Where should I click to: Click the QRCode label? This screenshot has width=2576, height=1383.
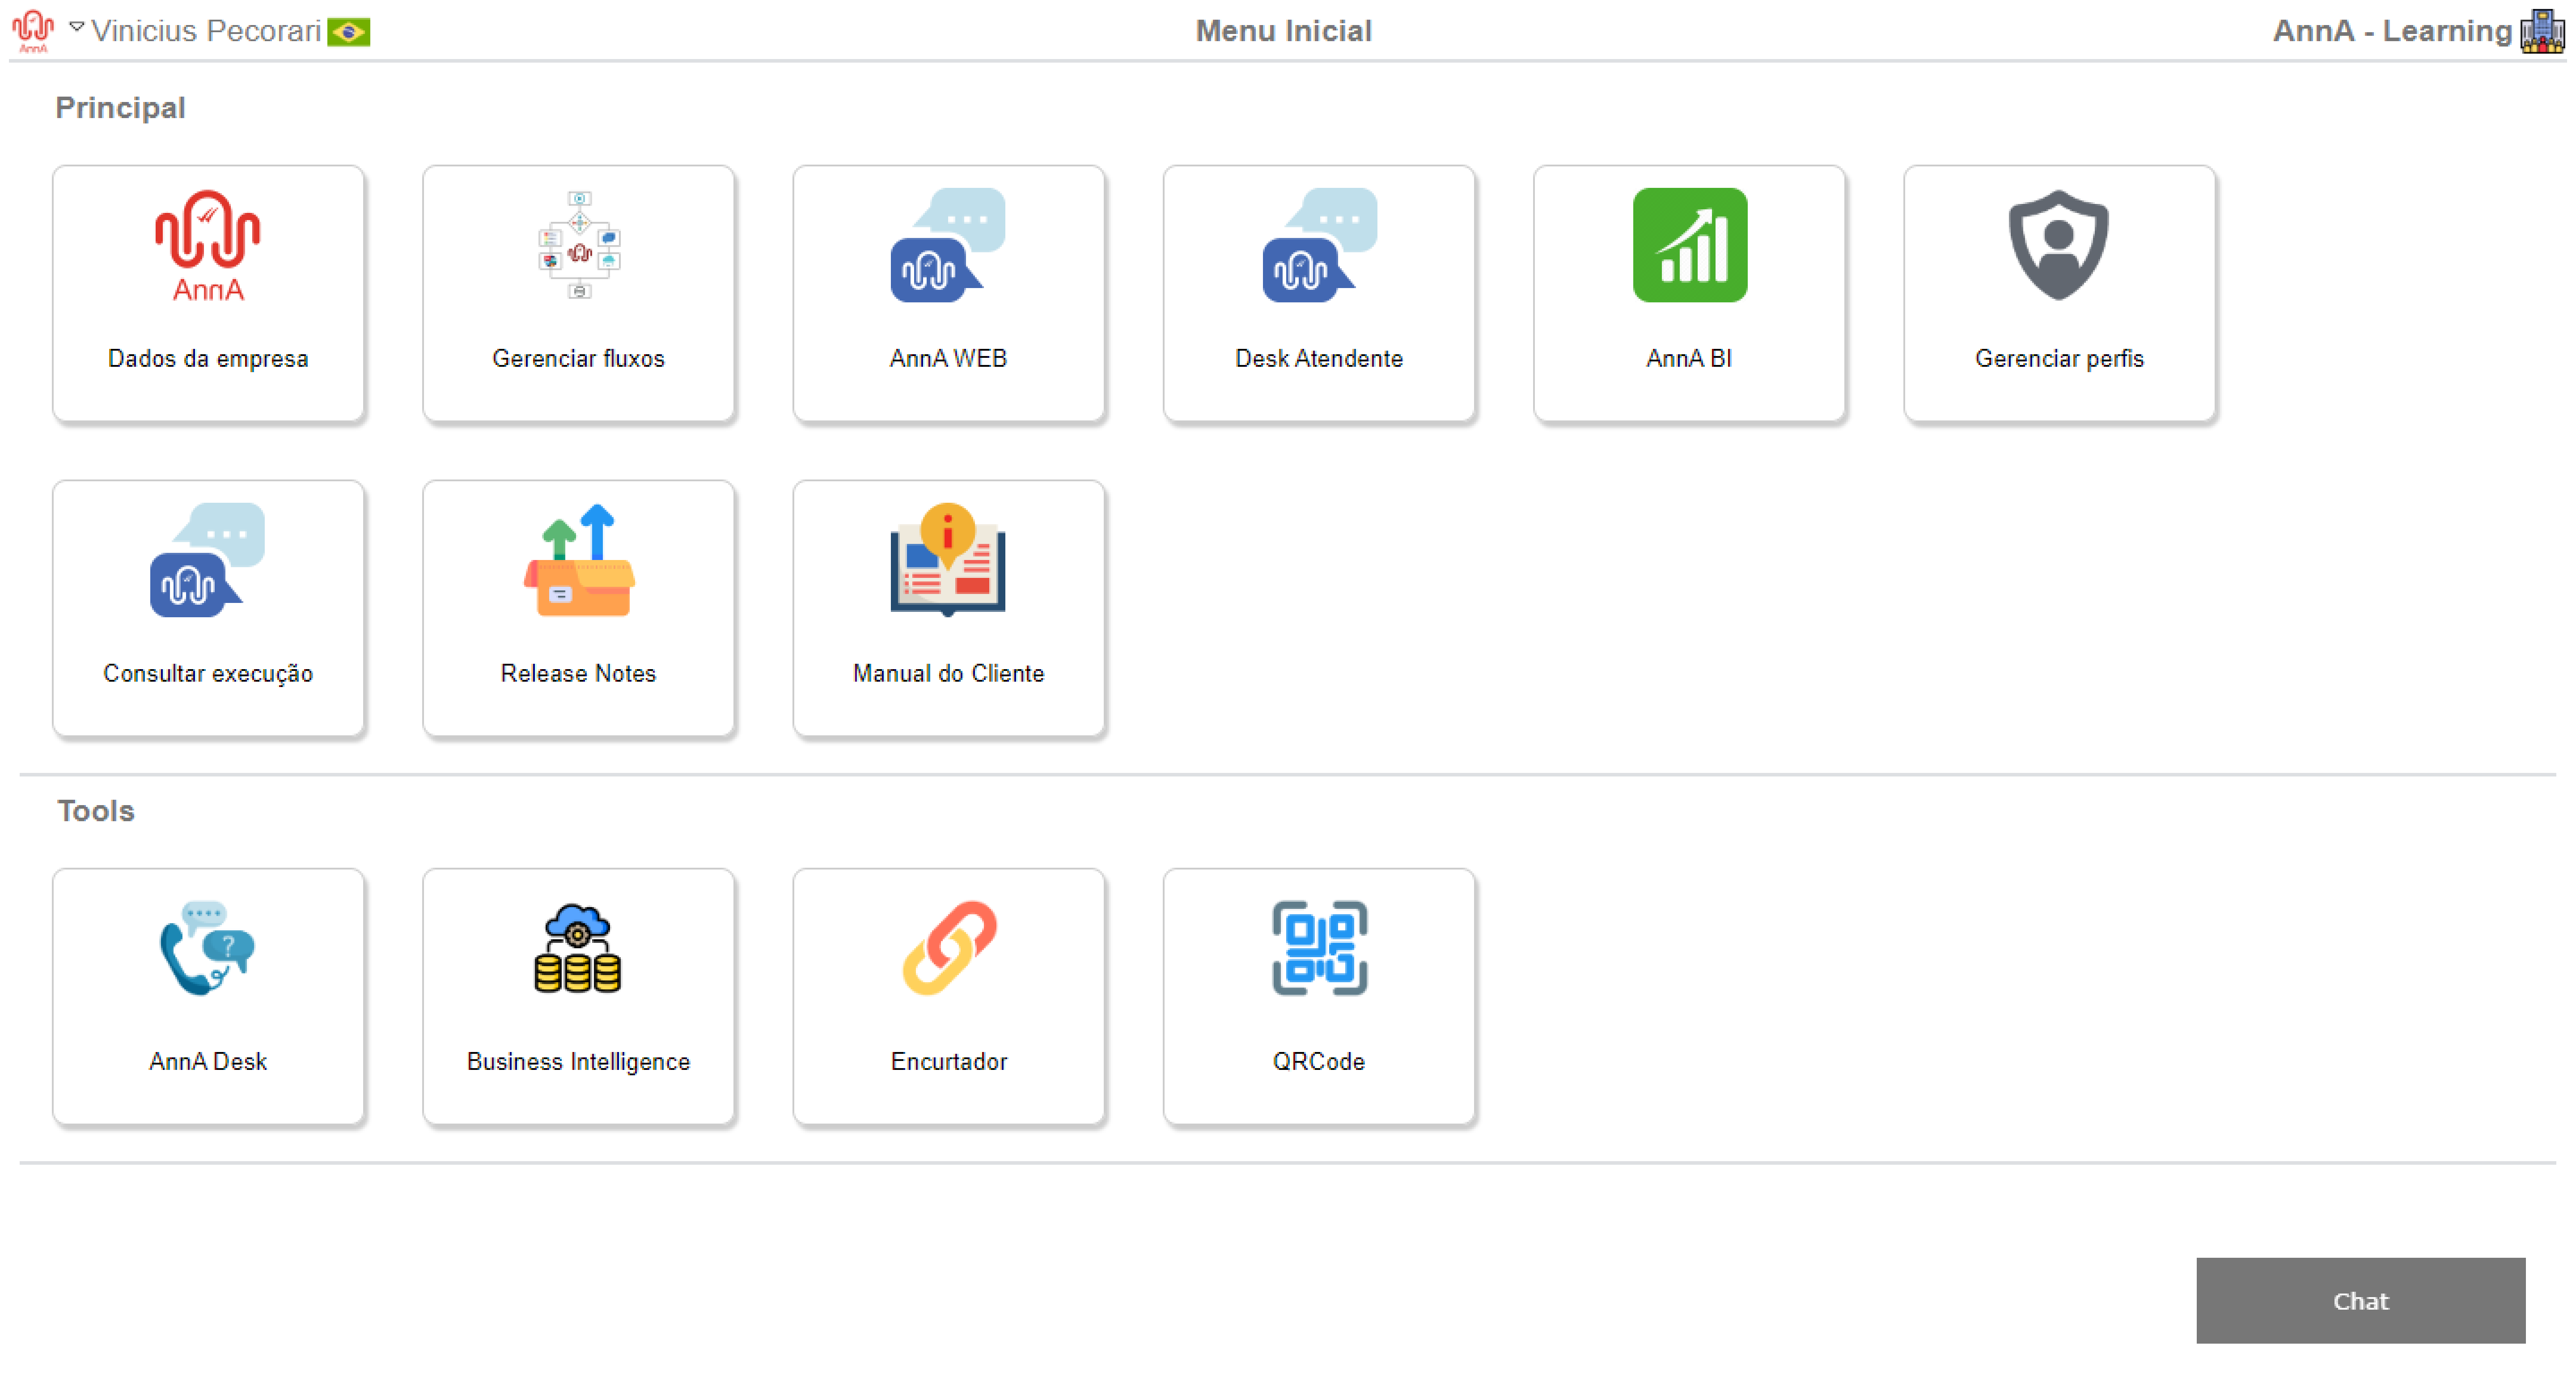[1319, 1061]
